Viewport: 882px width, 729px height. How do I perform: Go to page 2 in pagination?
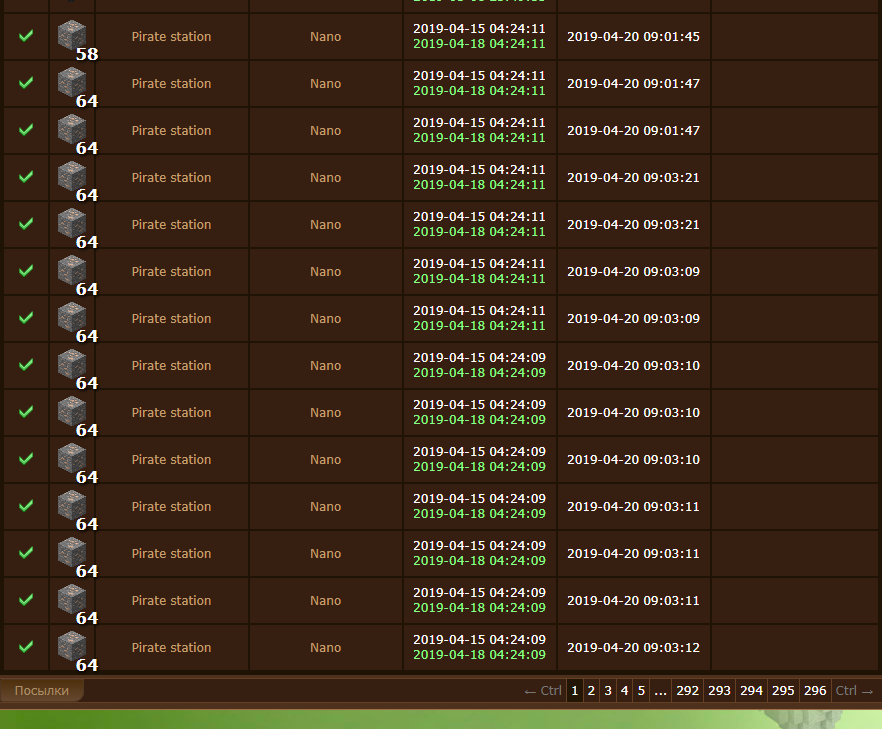pyautogui.click(x=591, y=691)
